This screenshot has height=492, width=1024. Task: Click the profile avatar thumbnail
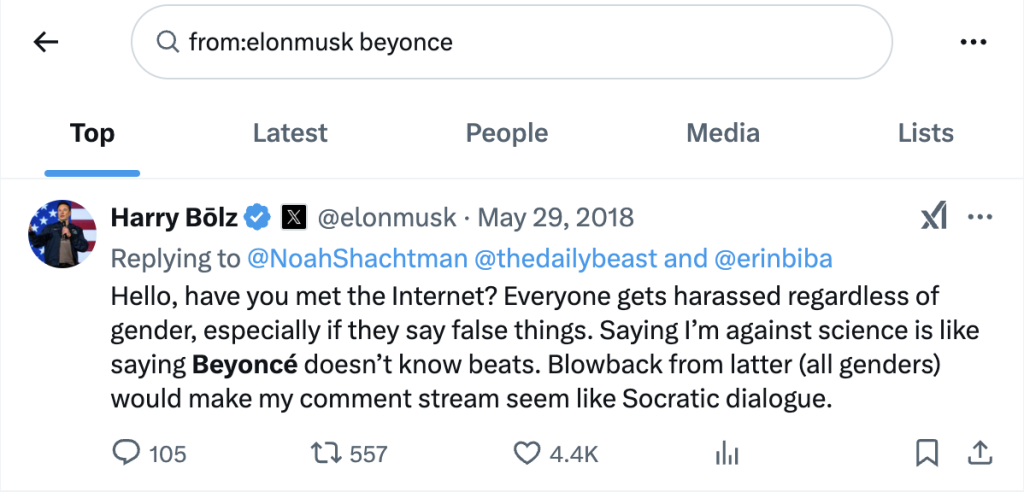[x=62, y=233]
